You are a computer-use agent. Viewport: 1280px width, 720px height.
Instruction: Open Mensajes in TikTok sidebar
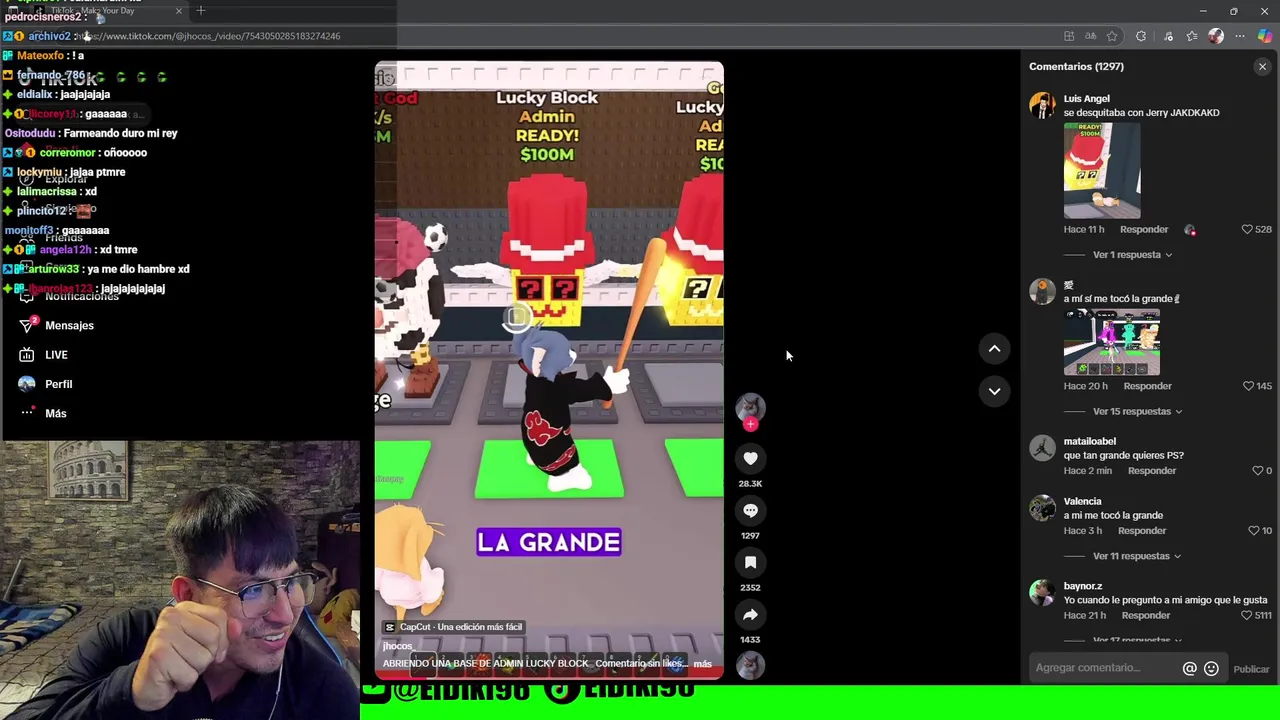pos(58,325)
